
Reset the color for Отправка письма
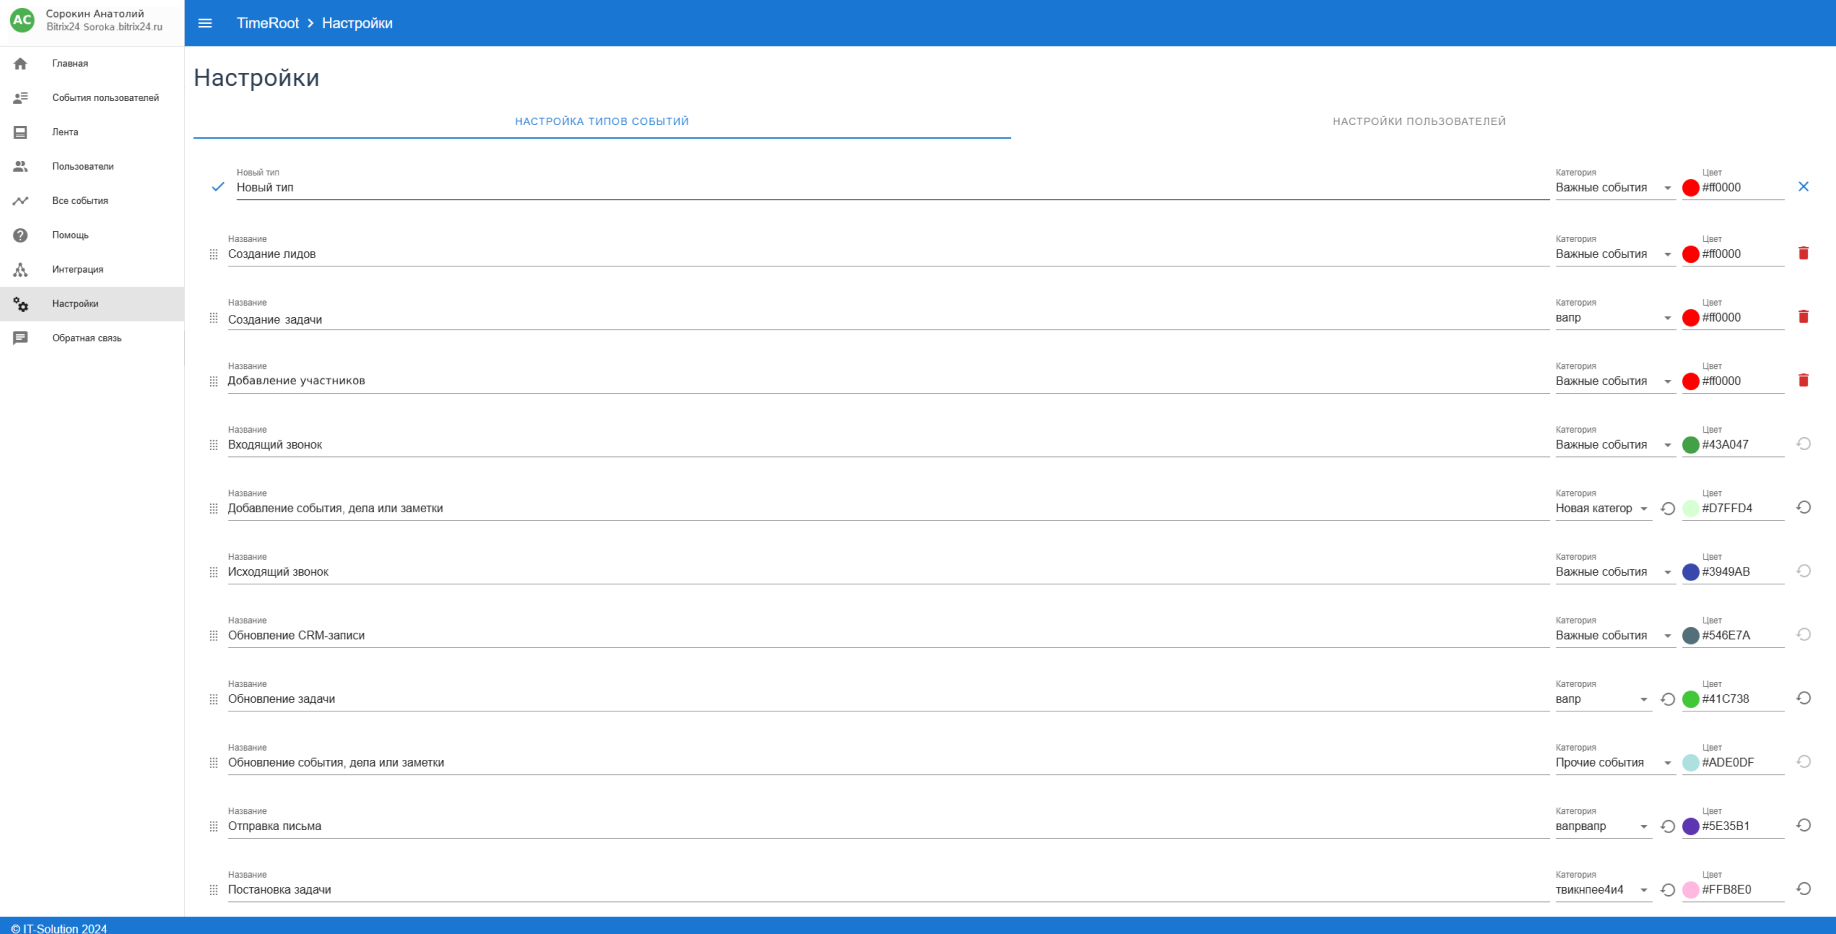click(x=1803, y=825)
